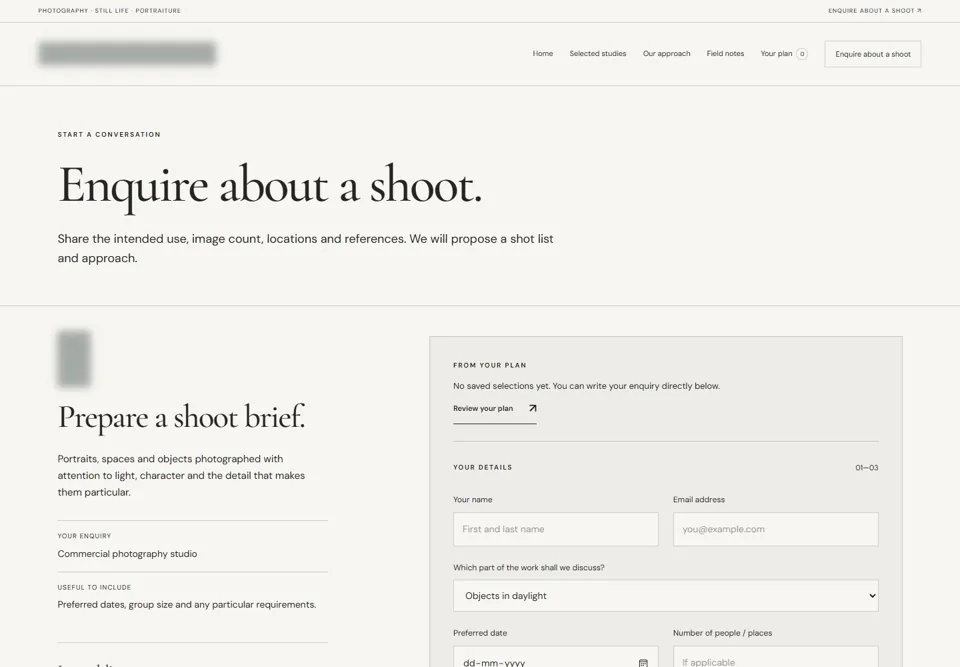This screenshot has width=960, height=667.
Task: Click the boxed Enquire about a shoot button
Action: point(872,54)
